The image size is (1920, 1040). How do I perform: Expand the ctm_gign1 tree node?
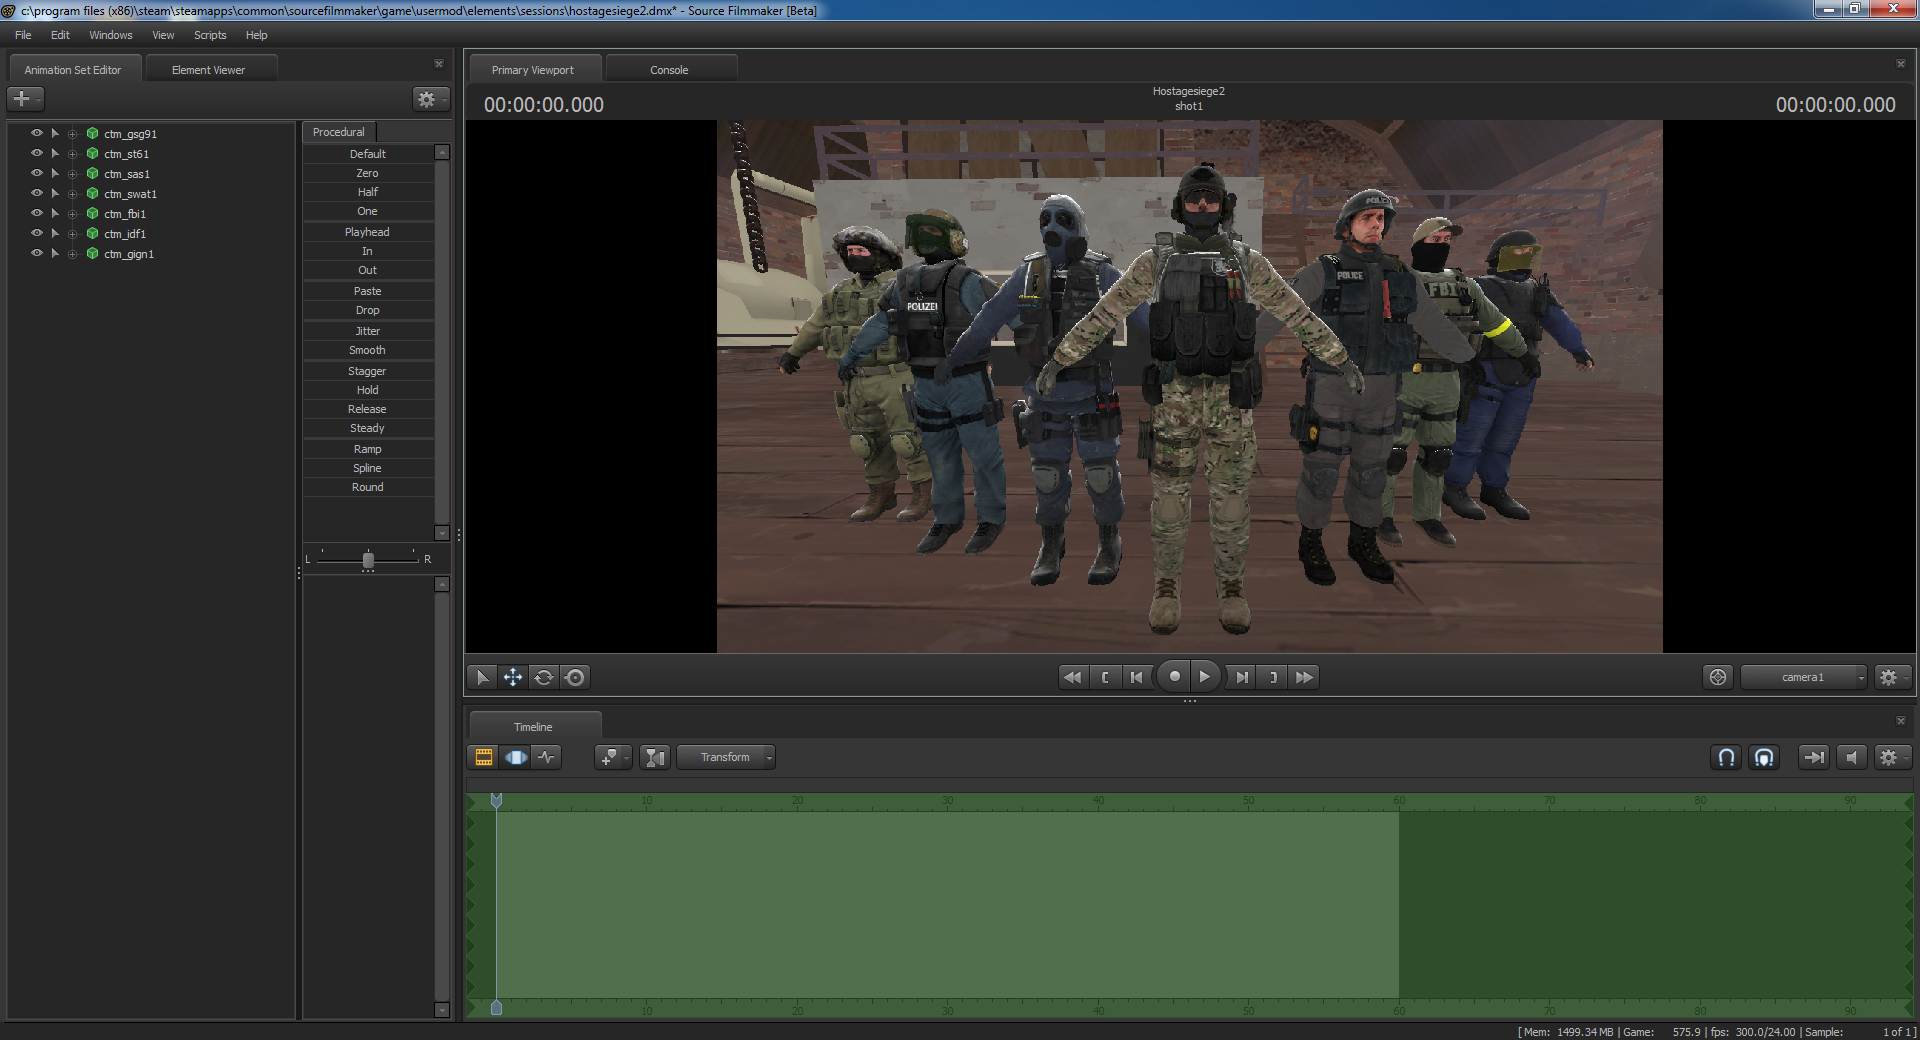pyautogui.click(x=72, y=254)
